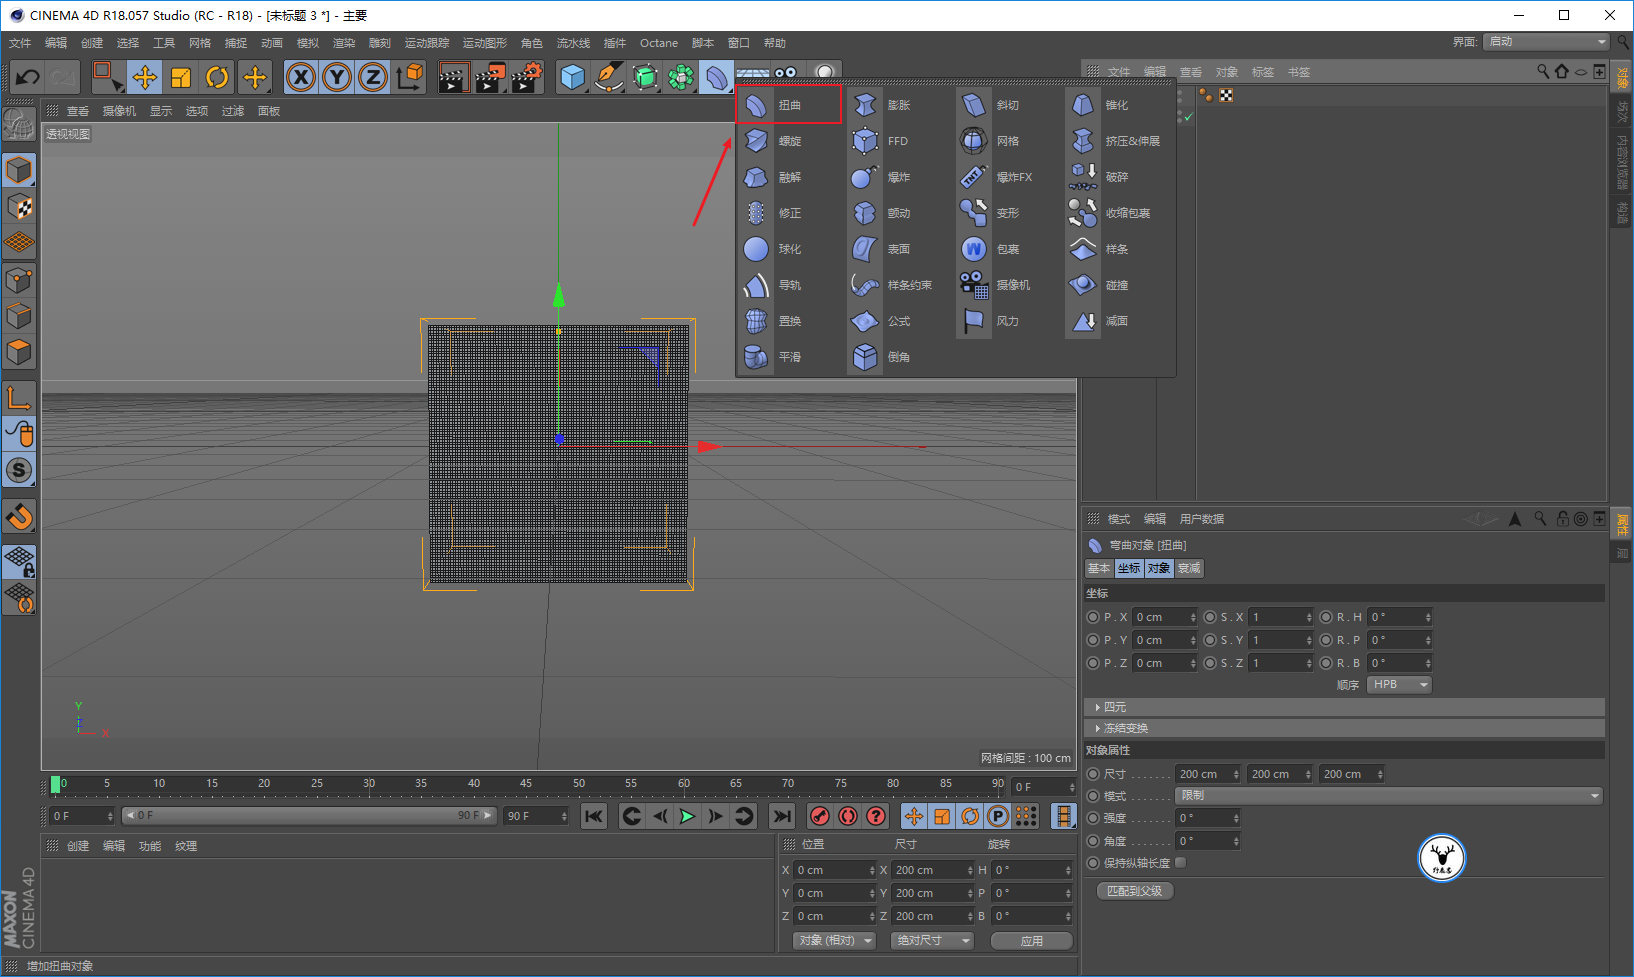Toggle Y axis lock
The height and width of the screenshot is (977, 1634).
tap(337, 77)
